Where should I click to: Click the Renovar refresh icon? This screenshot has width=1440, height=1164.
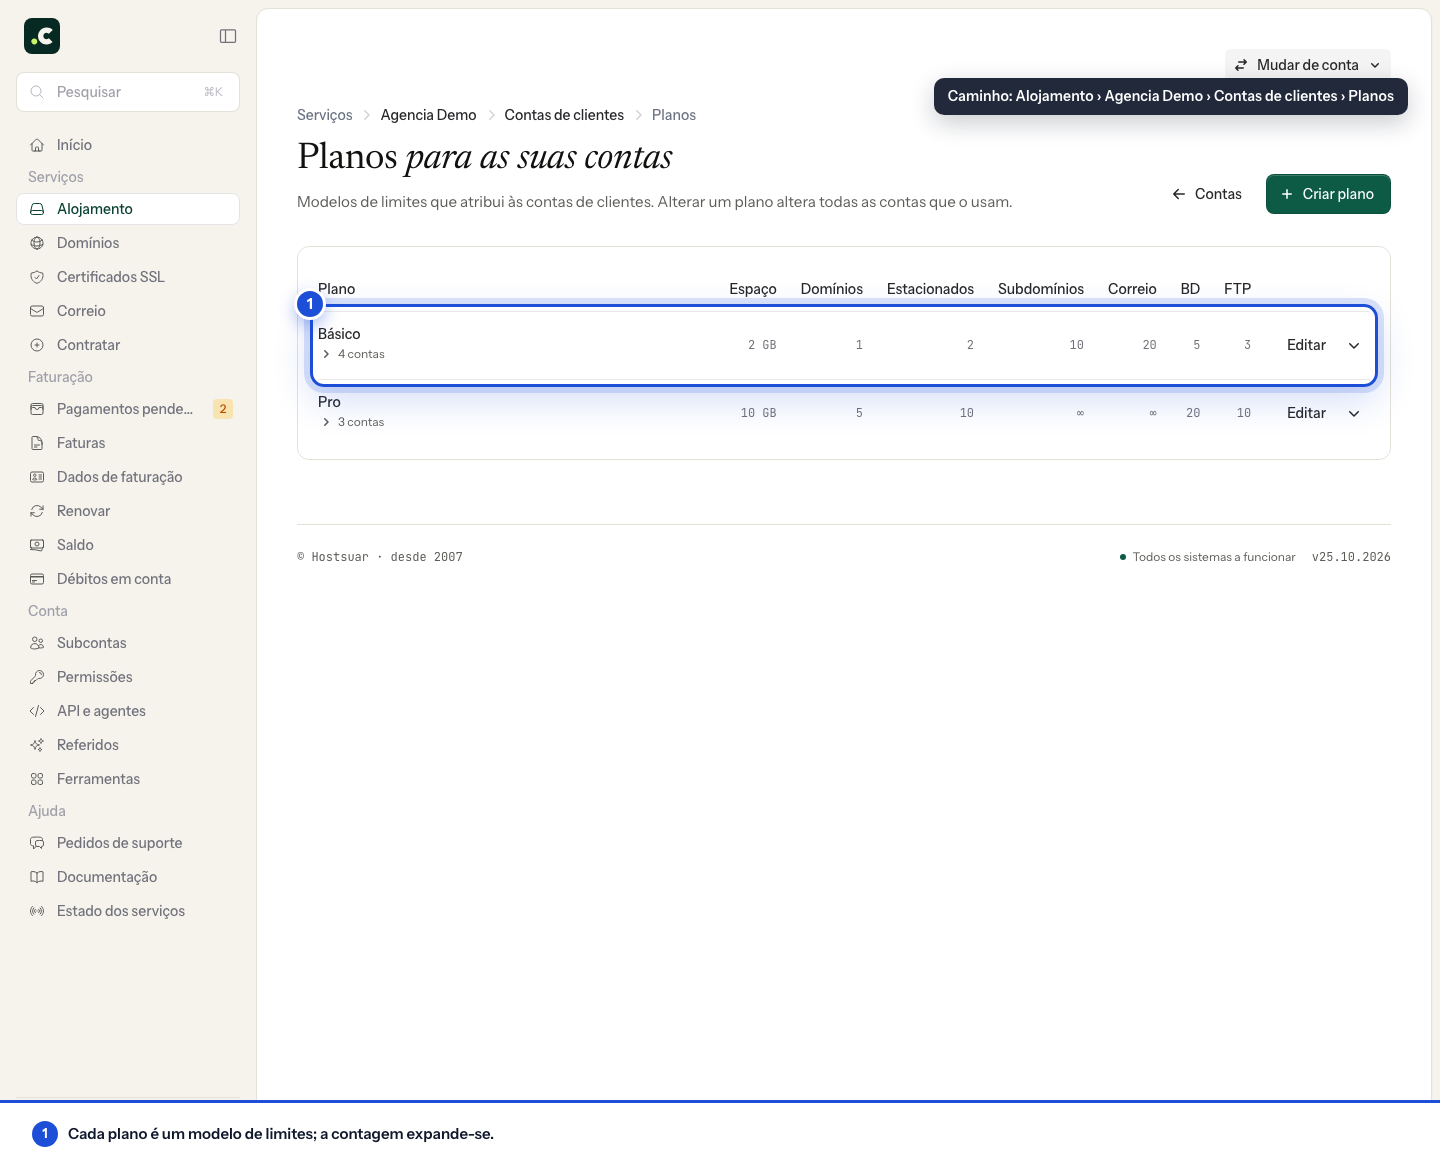pyautogui.click(x=37, y=511)
